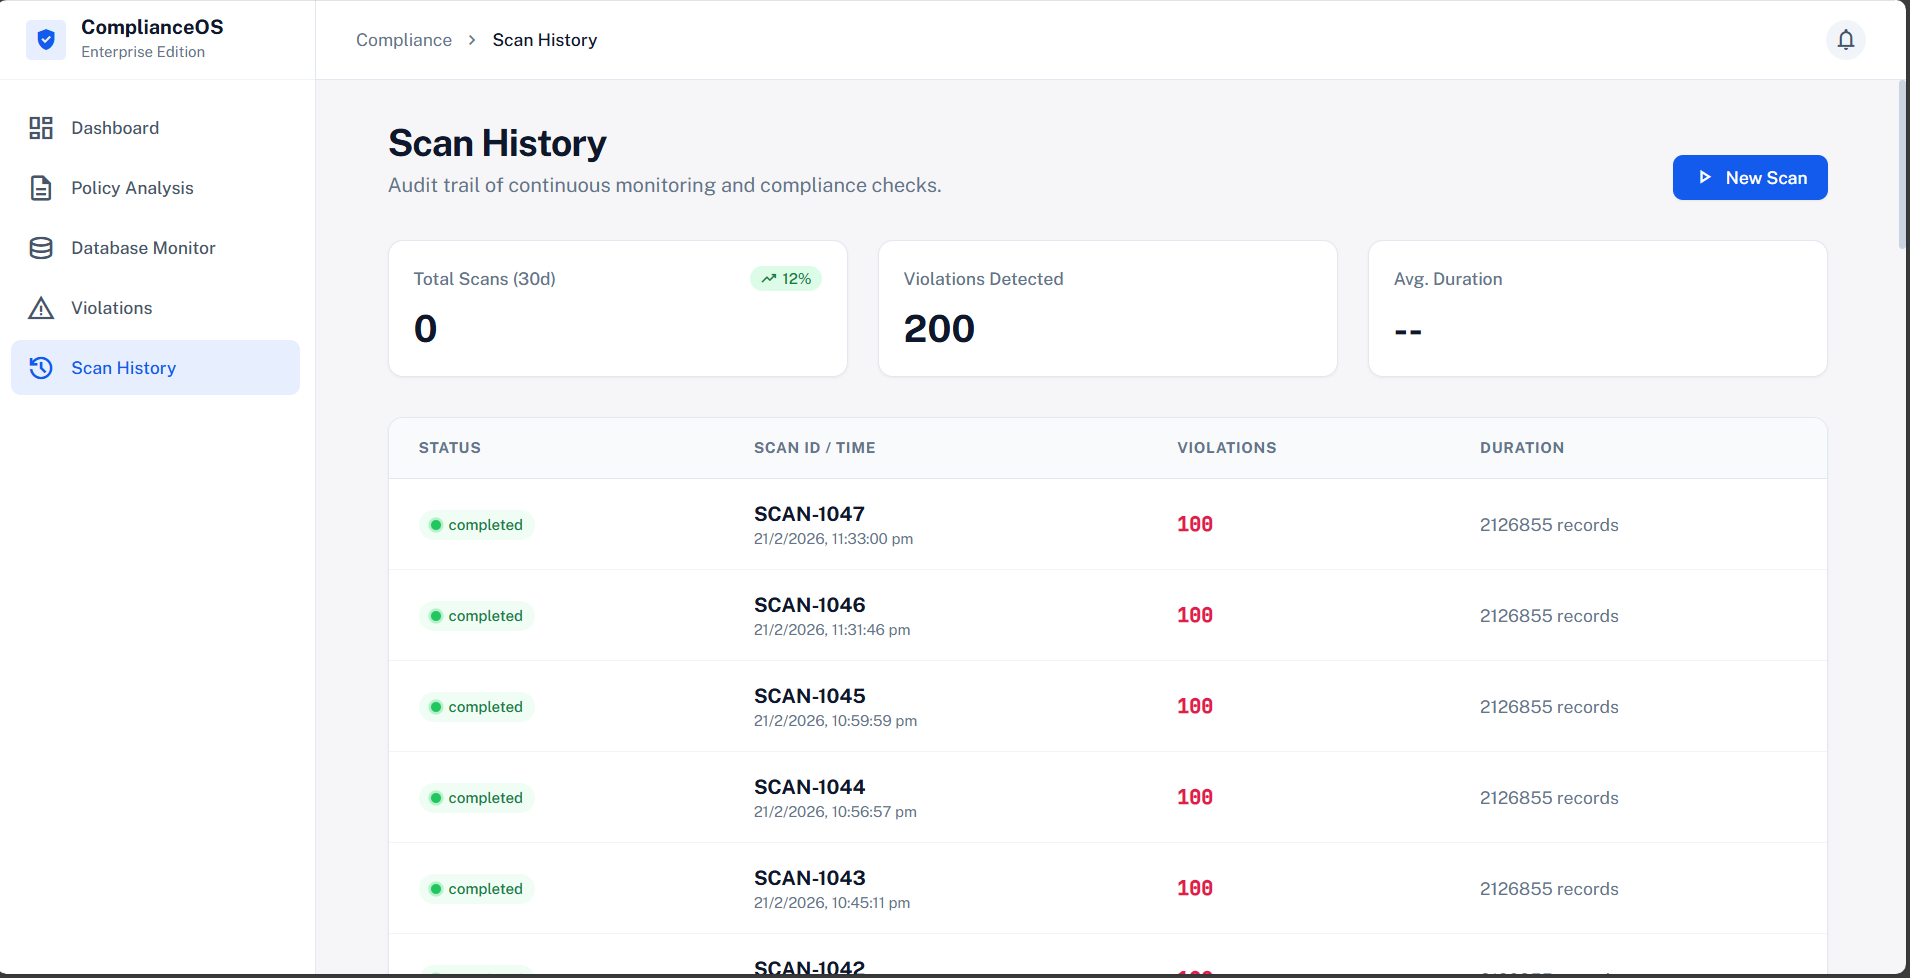The height and width of the screenshot is (978, 1910).
Task: Open Dashboard from the sidebar
Action: [x=115, y=128]
